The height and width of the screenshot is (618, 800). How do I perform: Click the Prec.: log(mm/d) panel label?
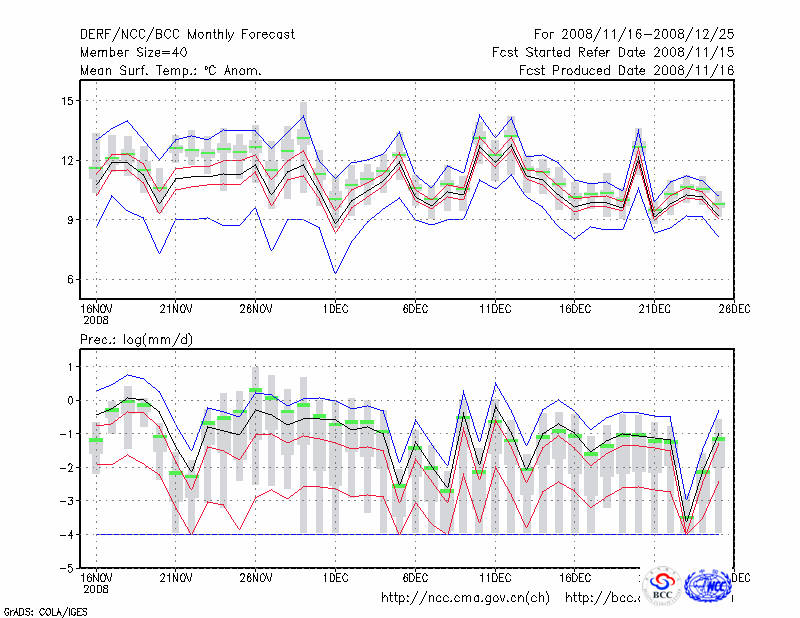click(137, 340)
